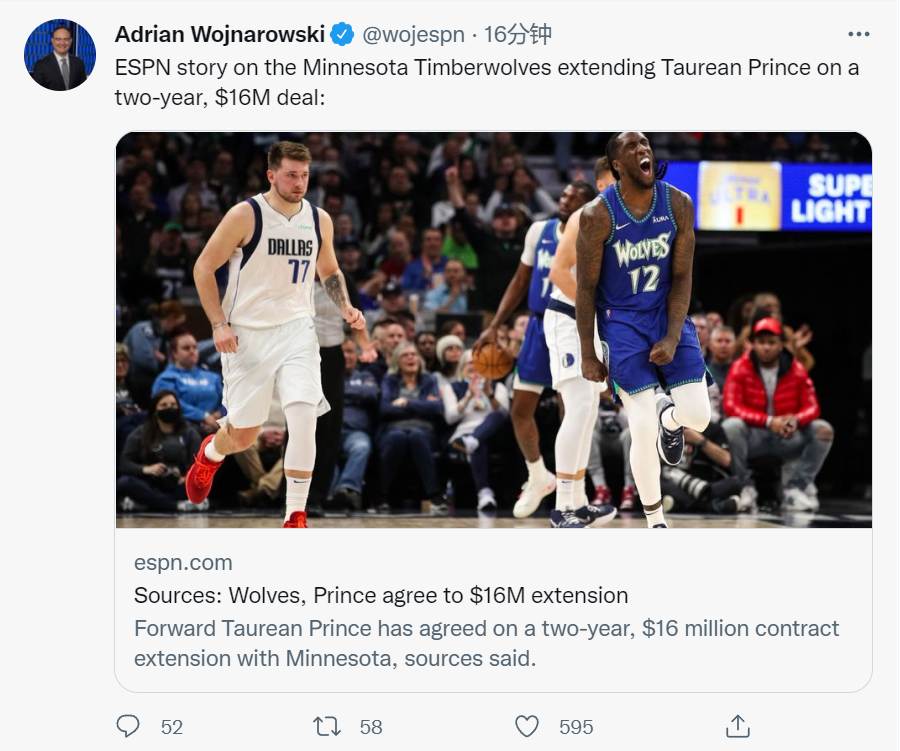Image resolution: width=900 pixels, height=751 pixels.
Task: Click the retweet arrows icon
Action: tap(327, 726)
